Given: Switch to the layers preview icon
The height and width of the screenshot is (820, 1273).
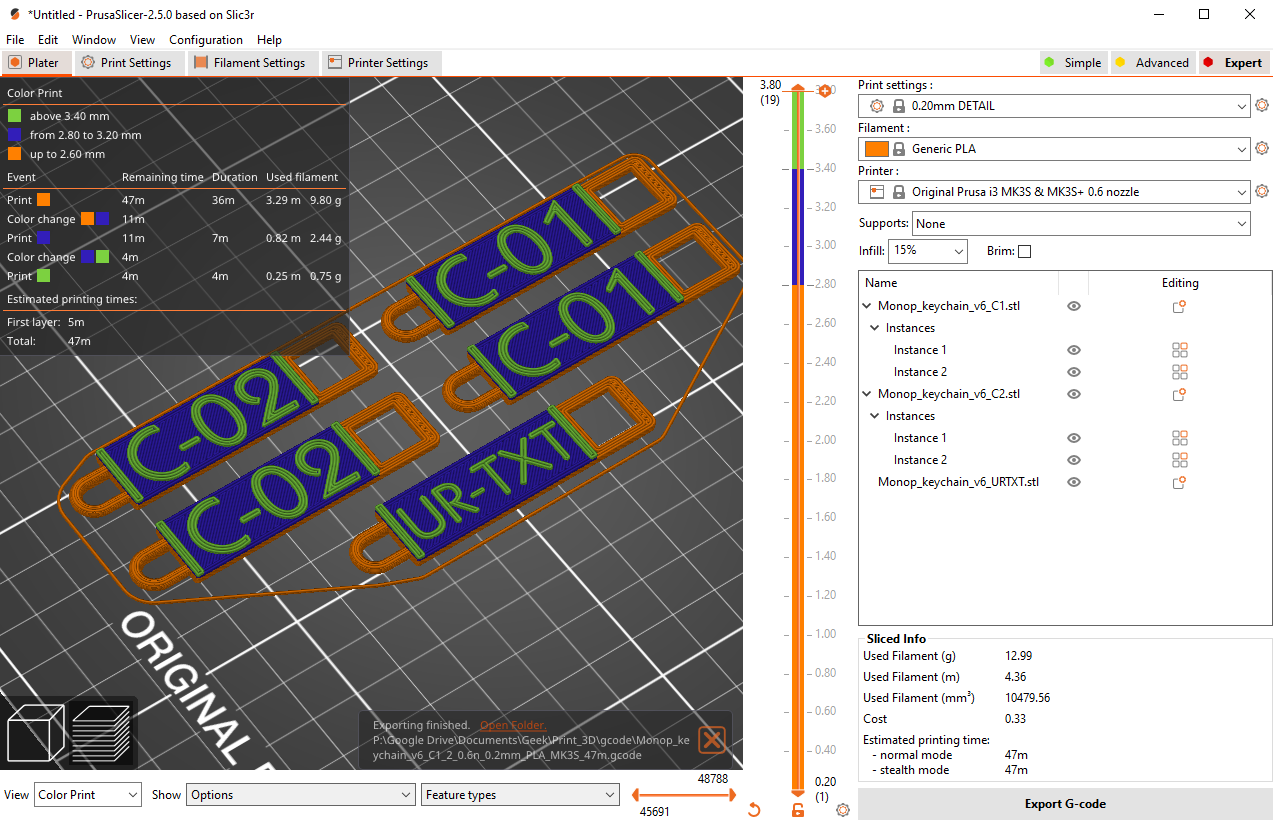Looking at the screenshot, I should tap(103, 734).
